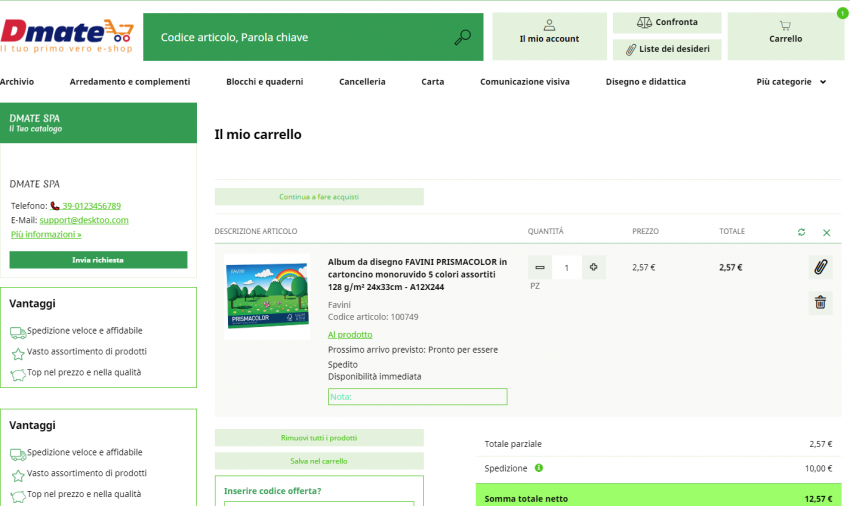
Task: Open Comunicazione visiva category
Action: 525,82
